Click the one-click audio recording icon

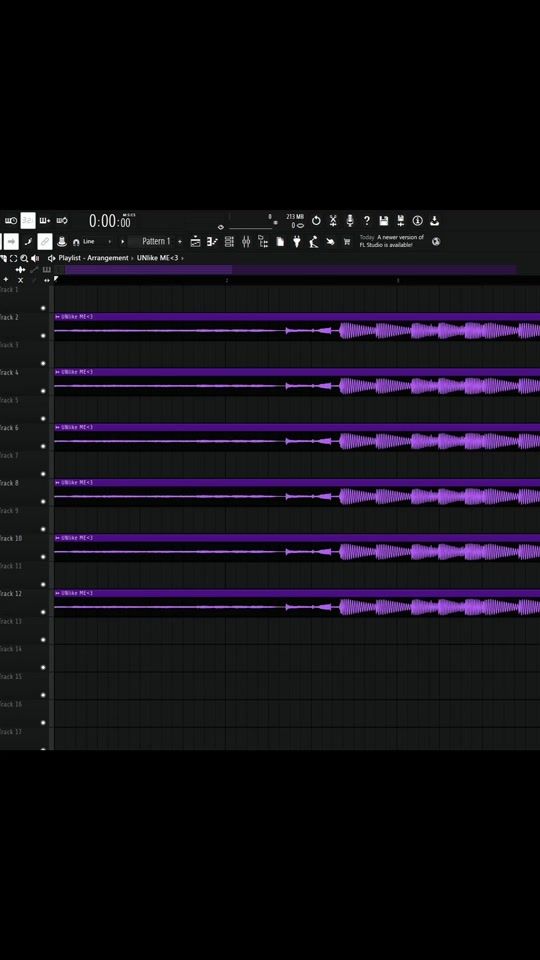(333, 220)
